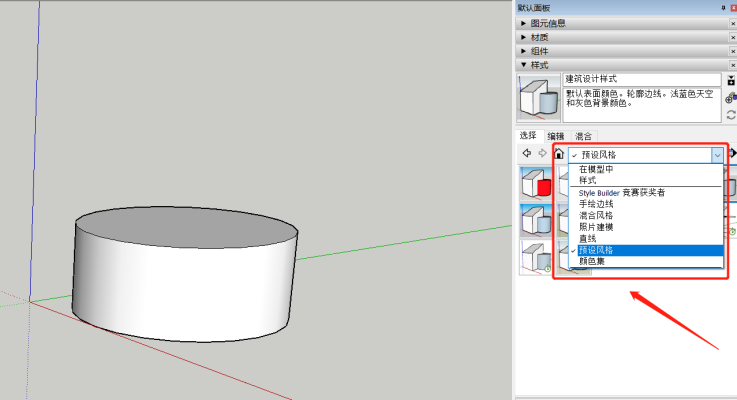Close the 组件 panel
Screen dimensions: 737x400
click(x=733, y=51)
